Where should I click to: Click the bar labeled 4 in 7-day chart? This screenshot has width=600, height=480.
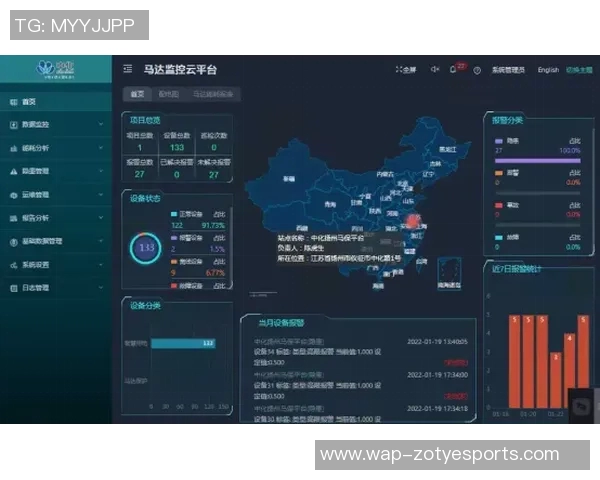(570, 371)
